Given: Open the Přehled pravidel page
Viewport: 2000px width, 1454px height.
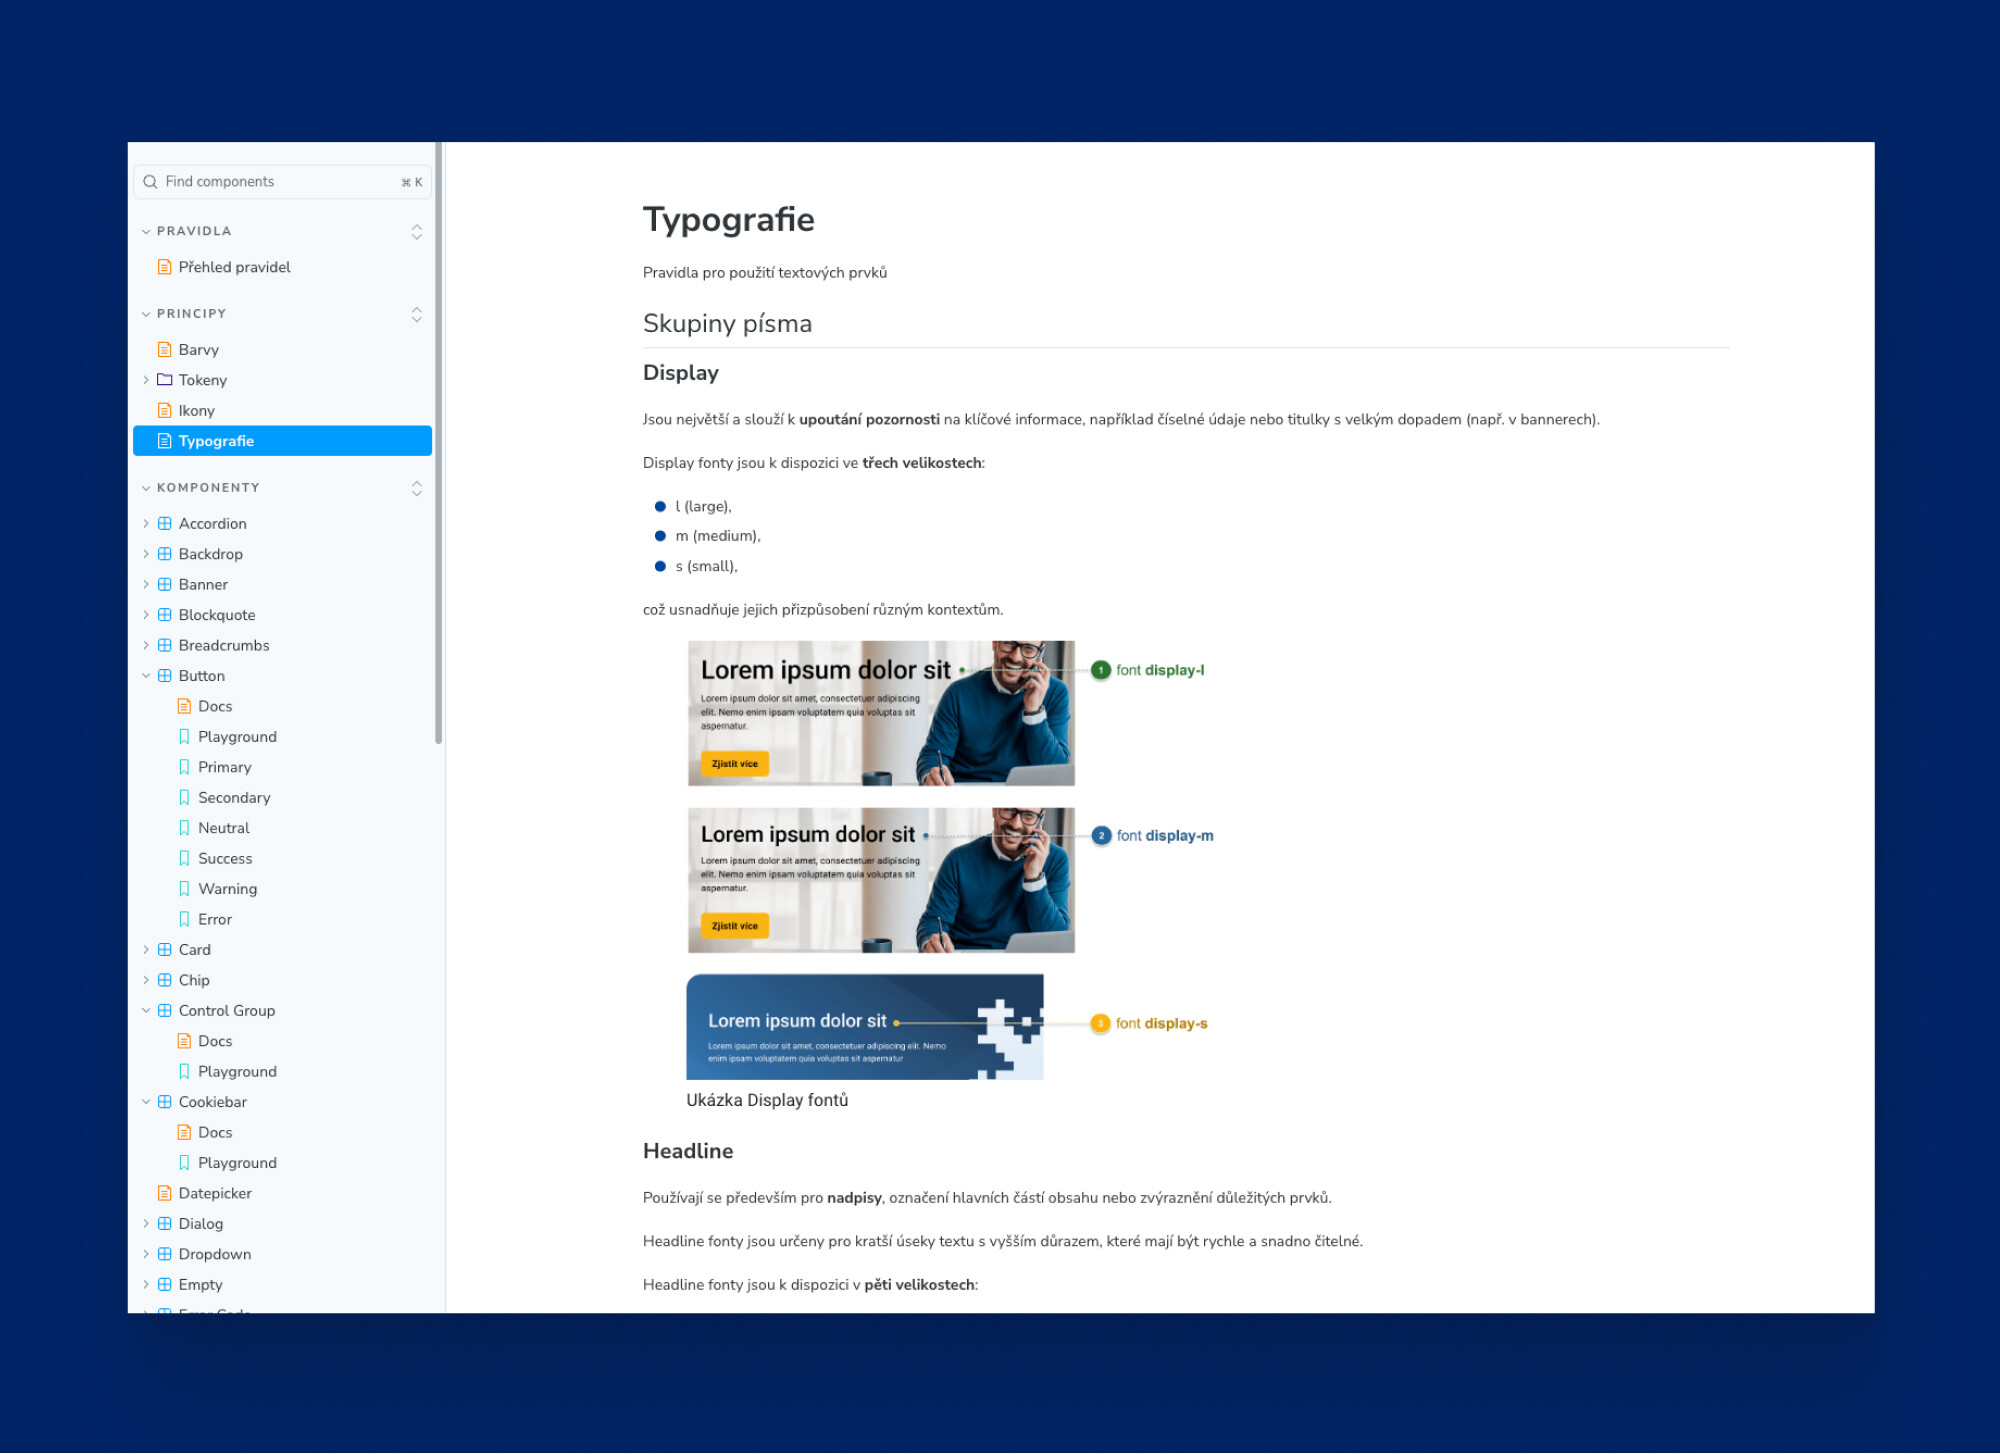Looking at the screenshot, I should point(282,267).
